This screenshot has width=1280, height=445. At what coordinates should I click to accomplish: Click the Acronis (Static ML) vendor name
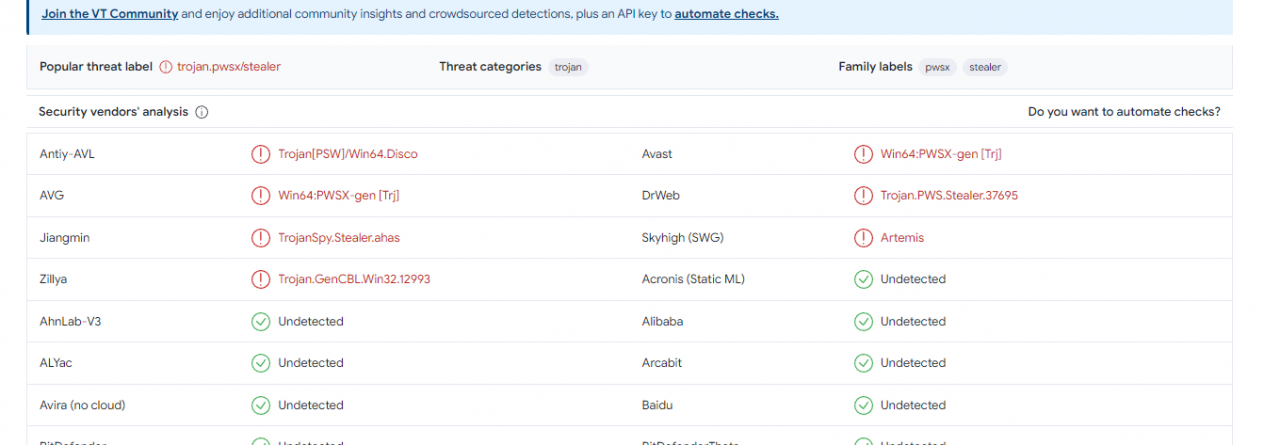coord(693,279)
